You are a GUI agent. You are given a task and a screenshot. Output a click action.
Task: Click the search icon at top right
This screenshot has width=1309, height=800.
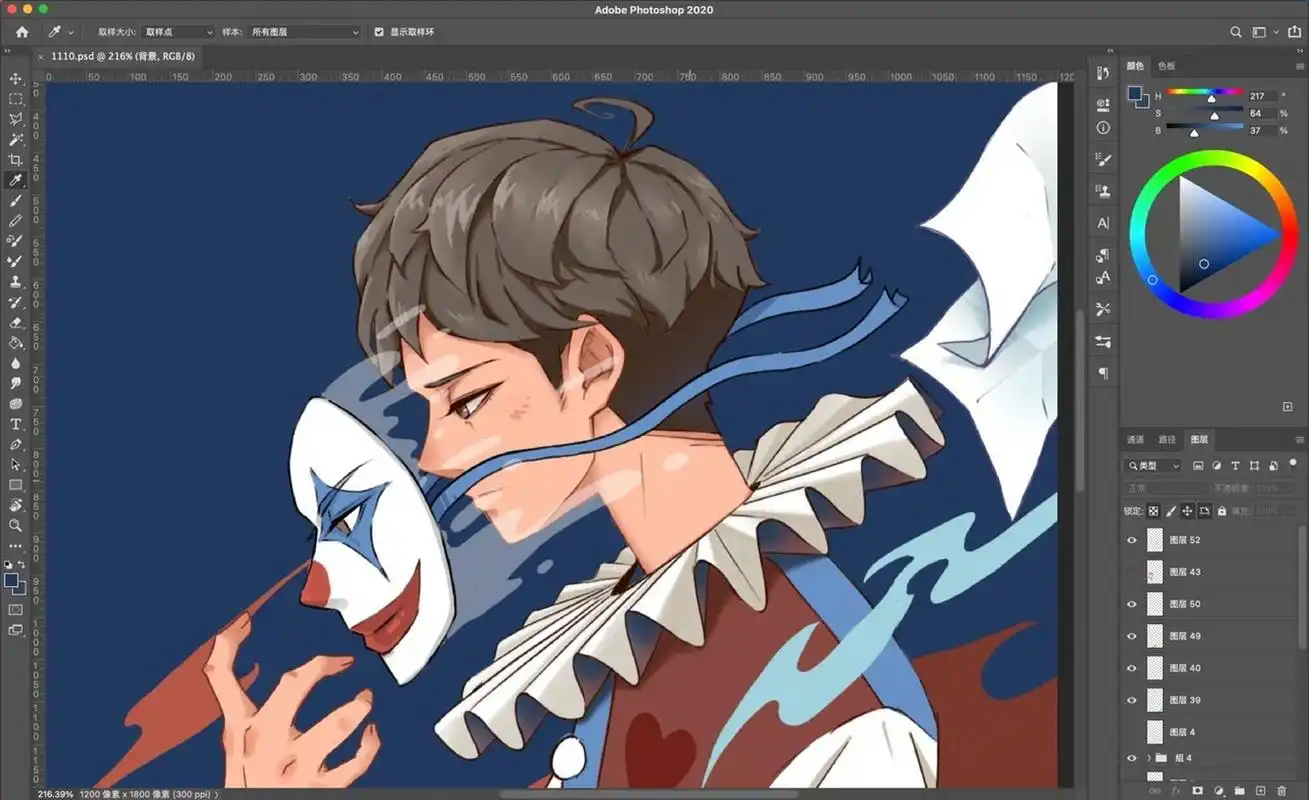(1236, 32)
